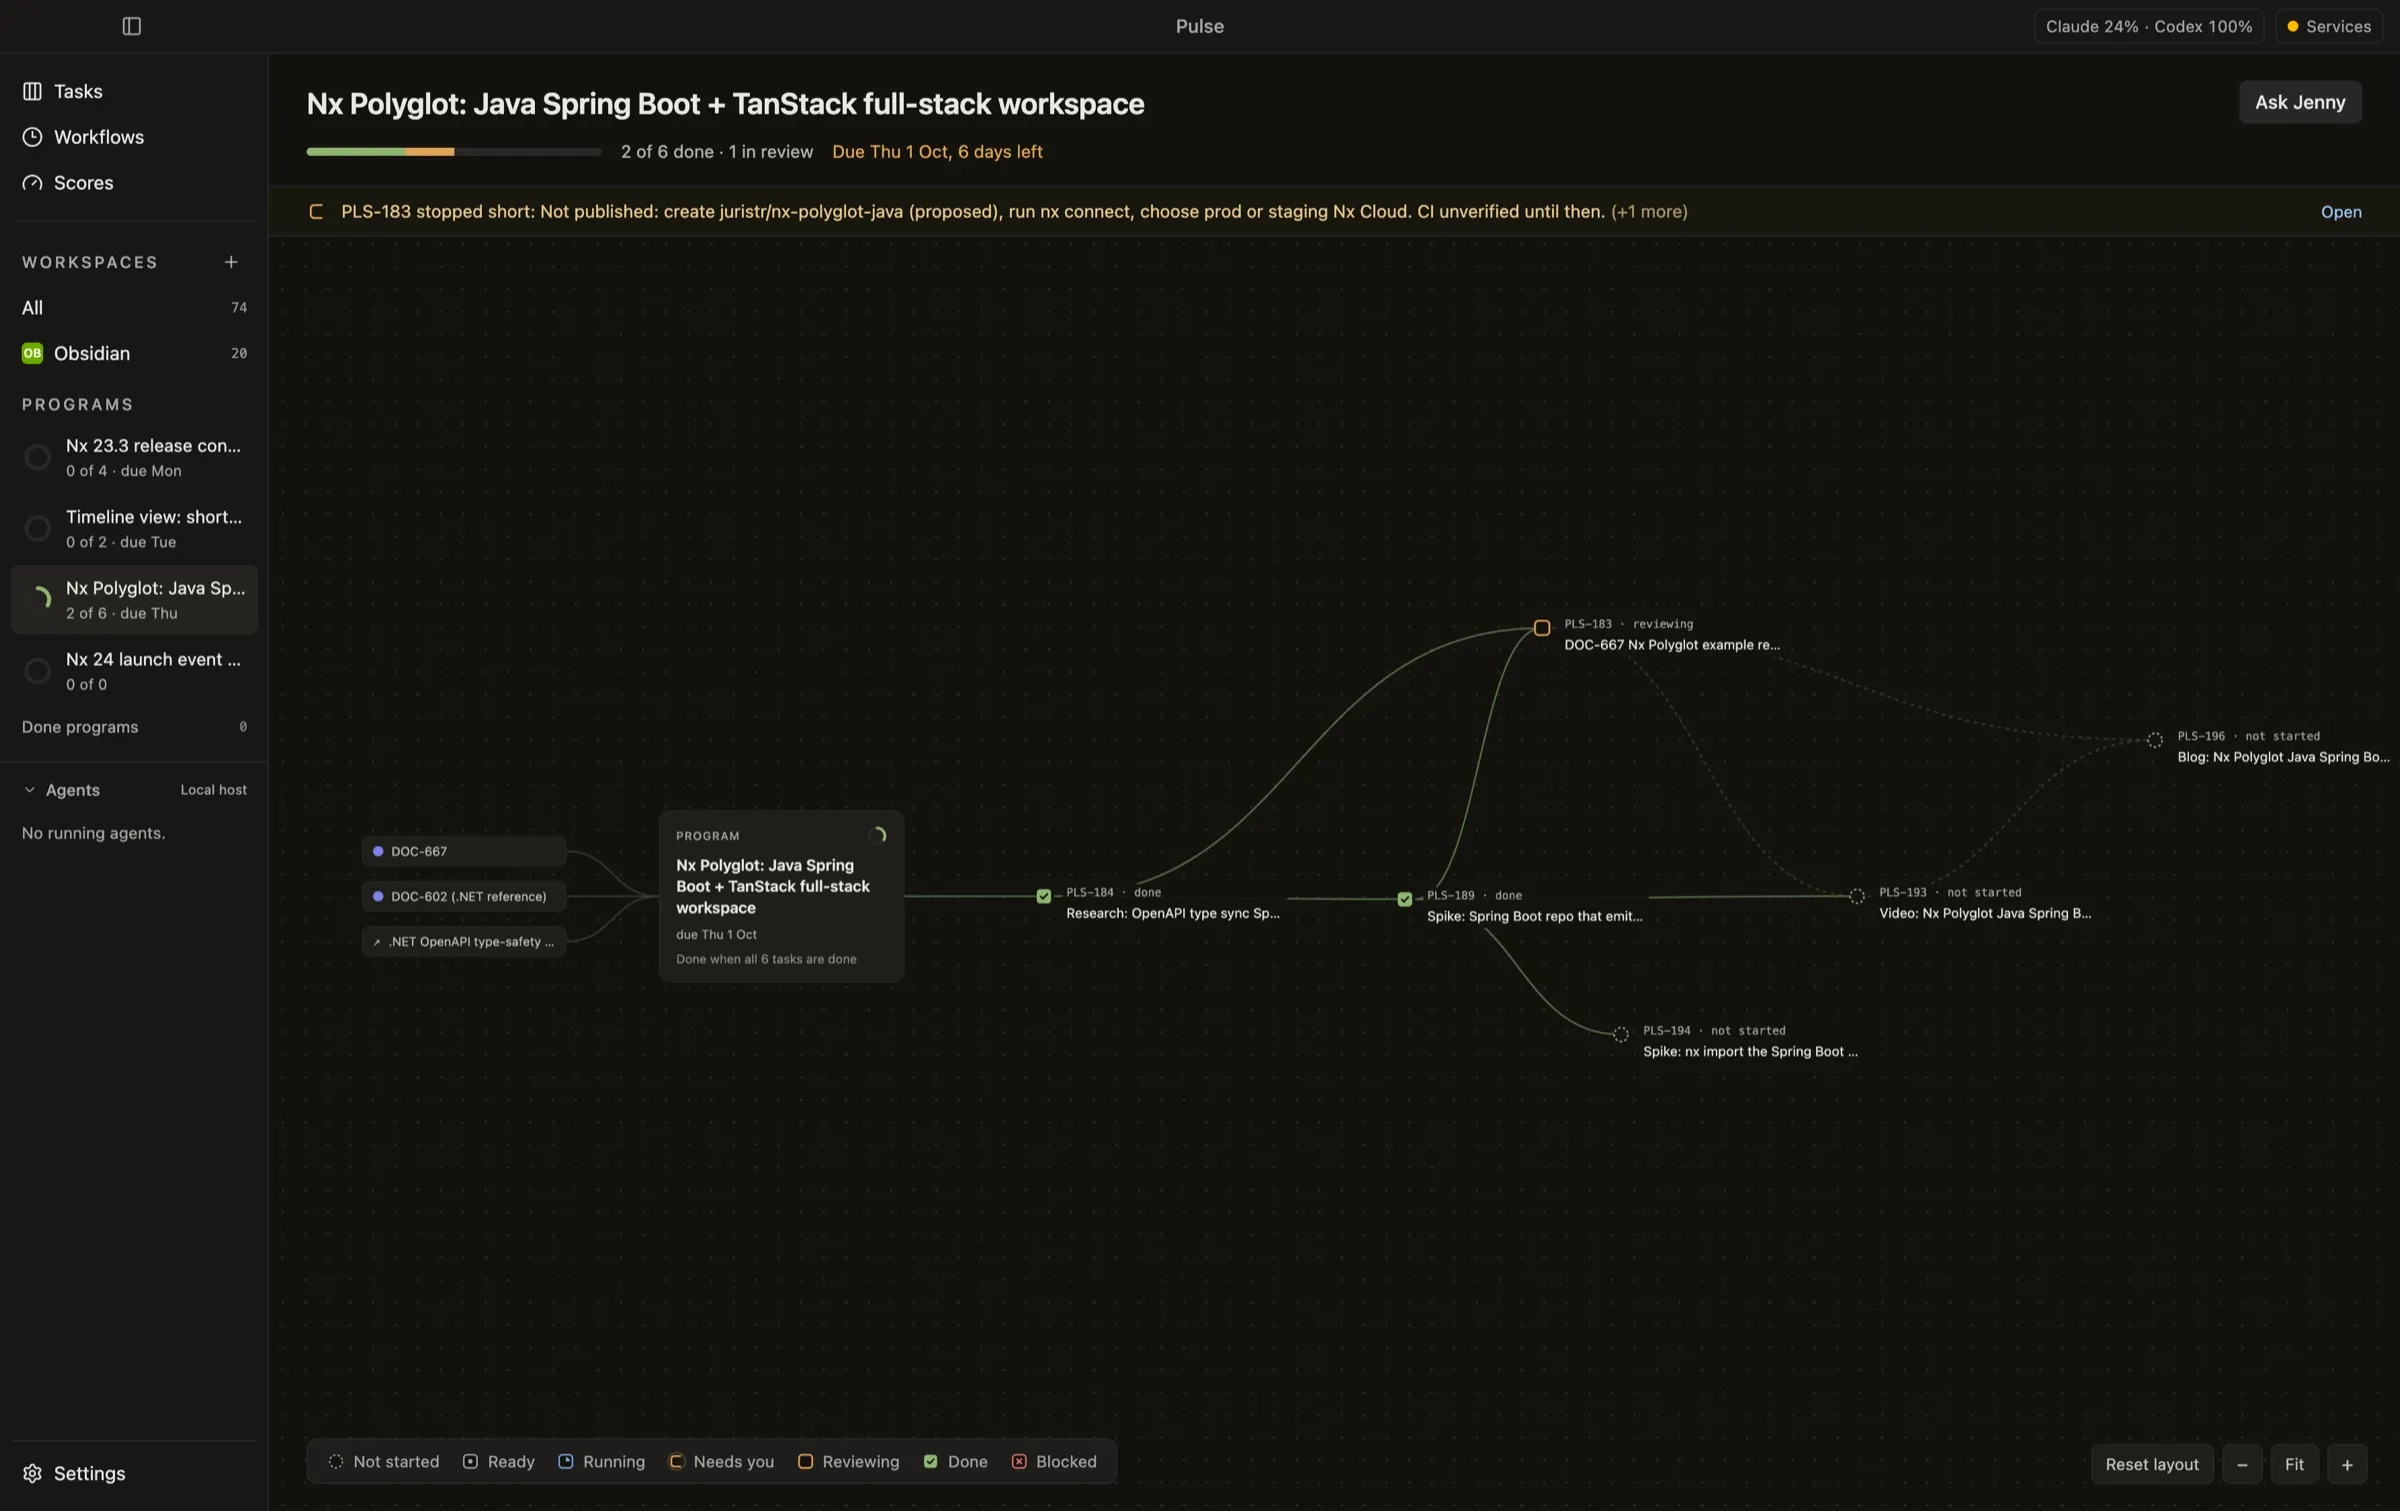2400x1511 pixels.
Task: Click the Program card spinner icon
Action: click(x=879, y=836)
